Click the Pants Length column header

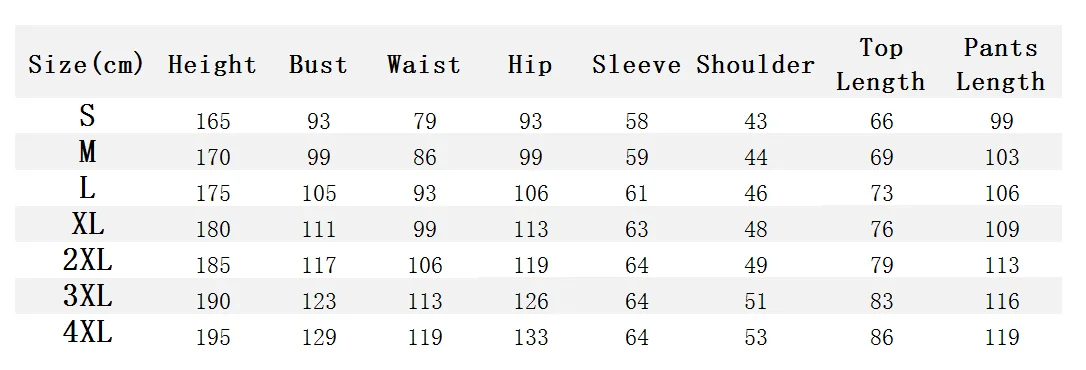[x=1001, y=64]
